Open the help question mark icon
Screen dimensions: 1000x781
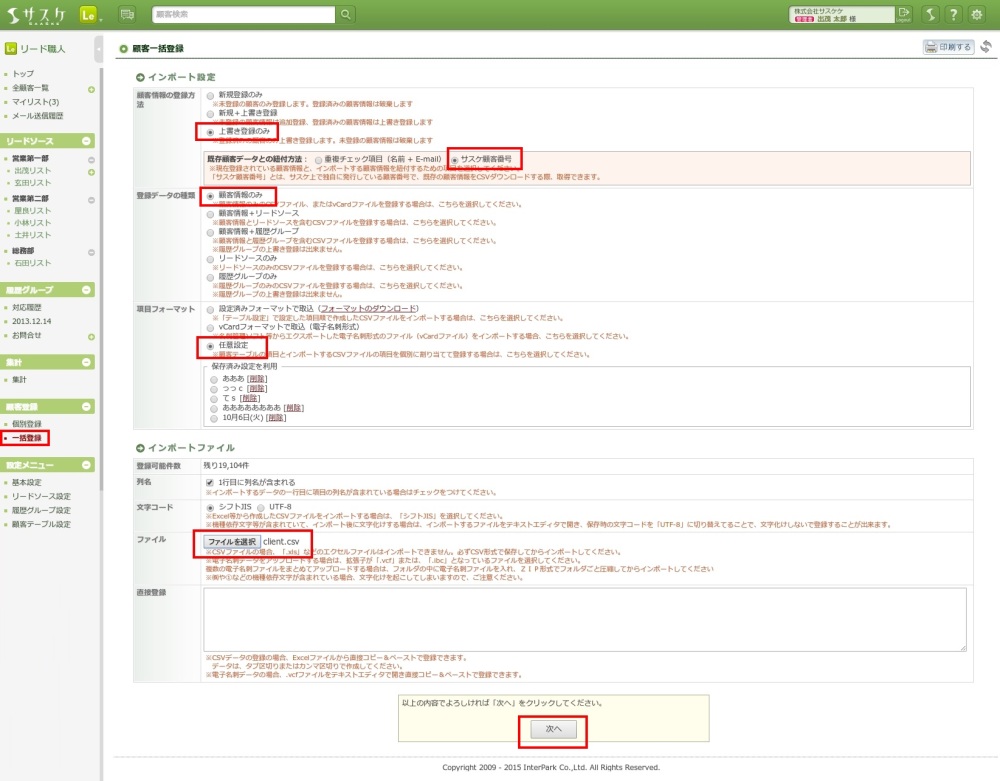coord(953,14)
